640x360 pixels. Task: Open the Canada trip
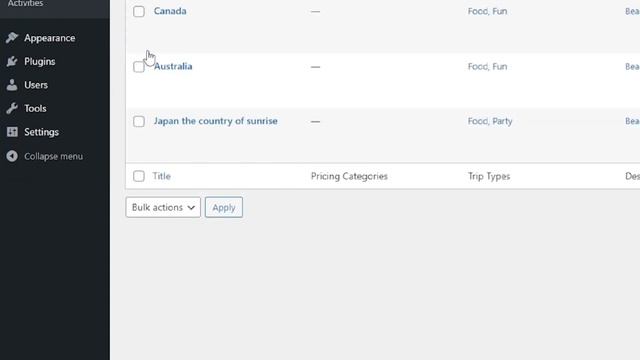tap(170, 11)
